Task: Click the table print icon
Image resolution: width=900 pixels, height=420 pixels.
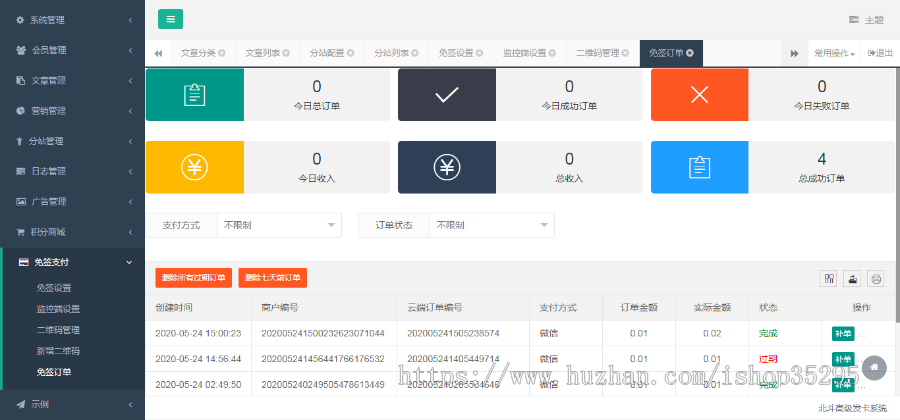Action: [x=875, y=278]
